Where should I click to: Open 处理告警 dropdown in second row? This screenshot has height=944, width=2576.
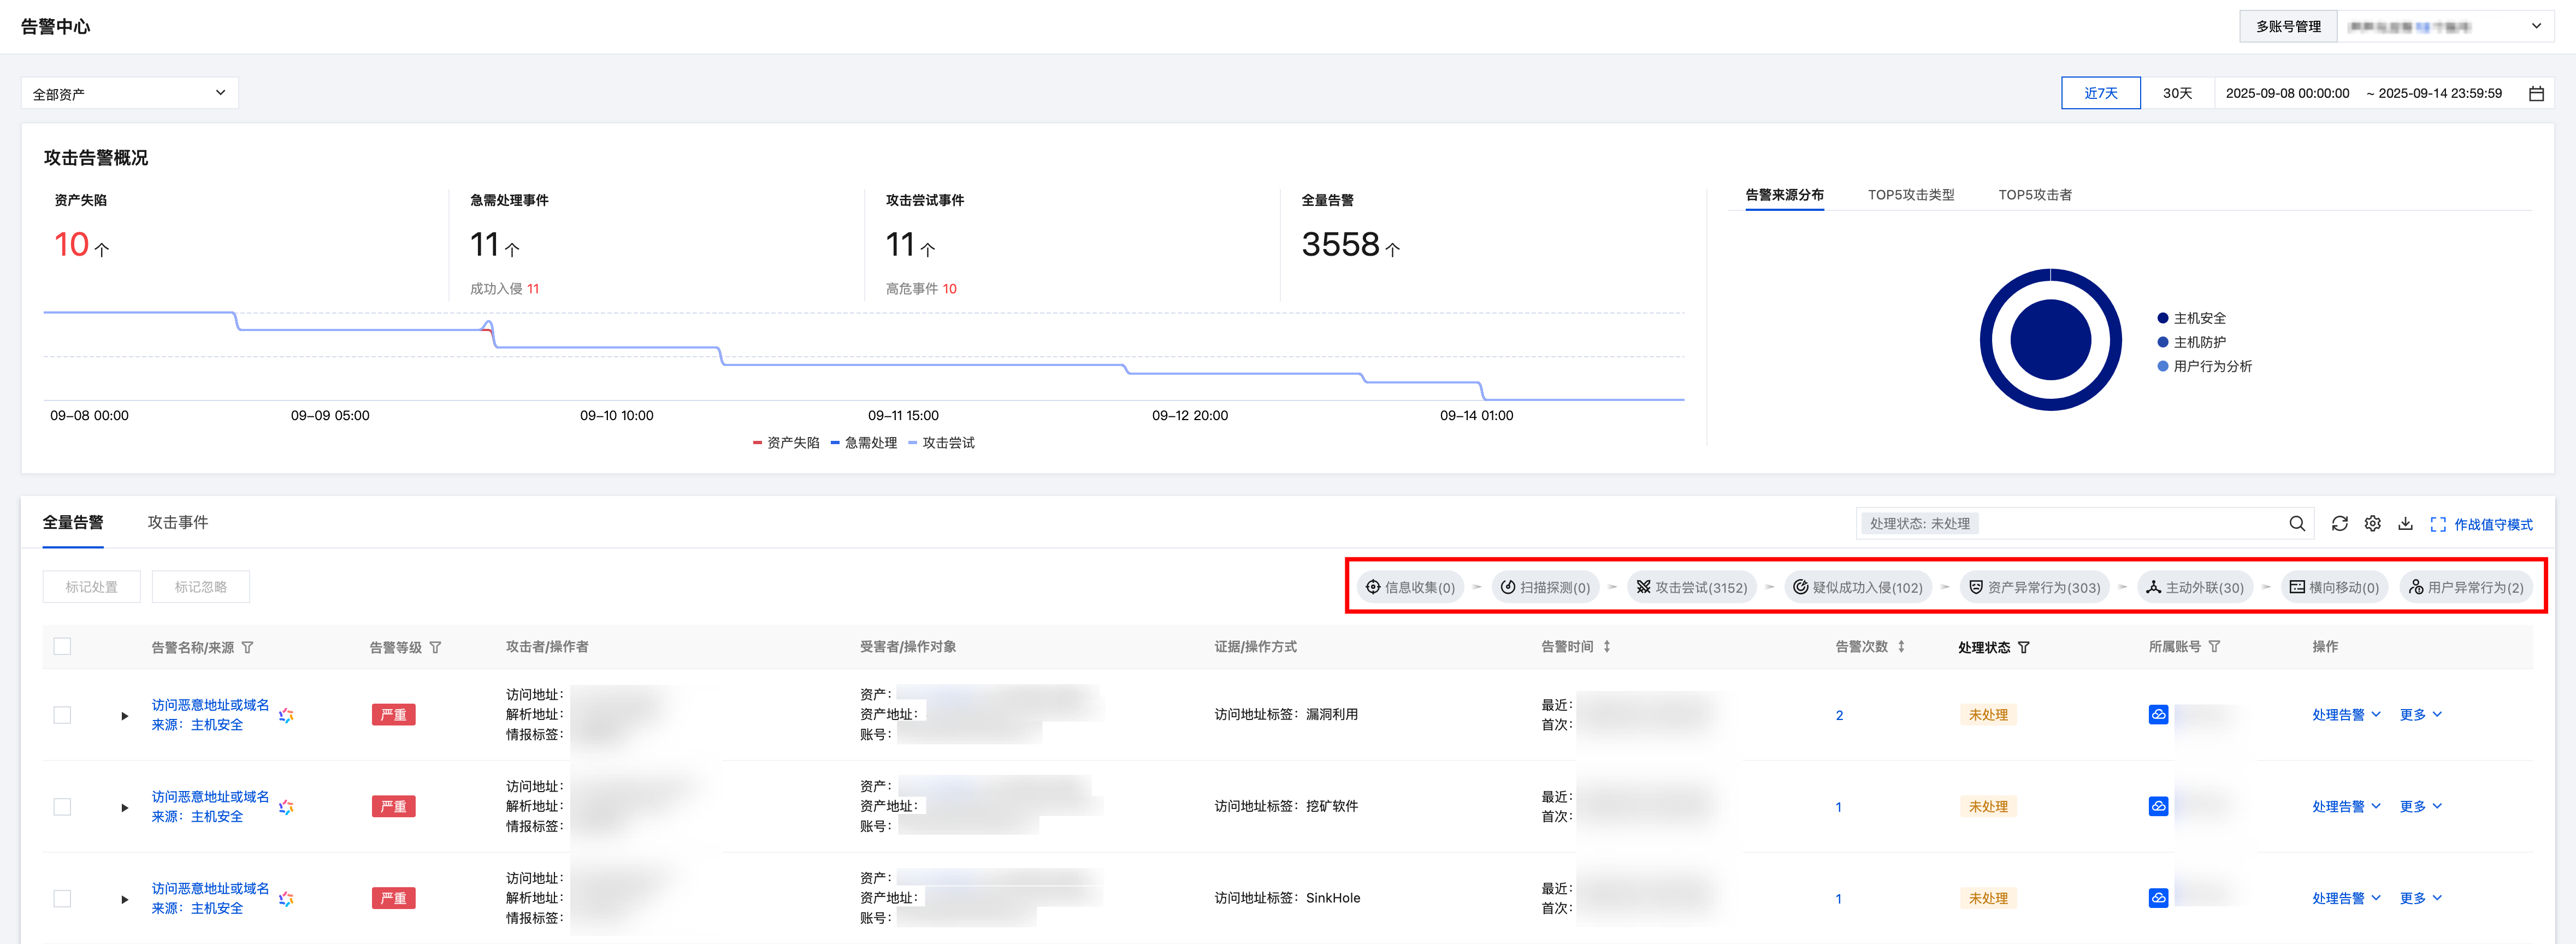click(x=2346, y=806)
